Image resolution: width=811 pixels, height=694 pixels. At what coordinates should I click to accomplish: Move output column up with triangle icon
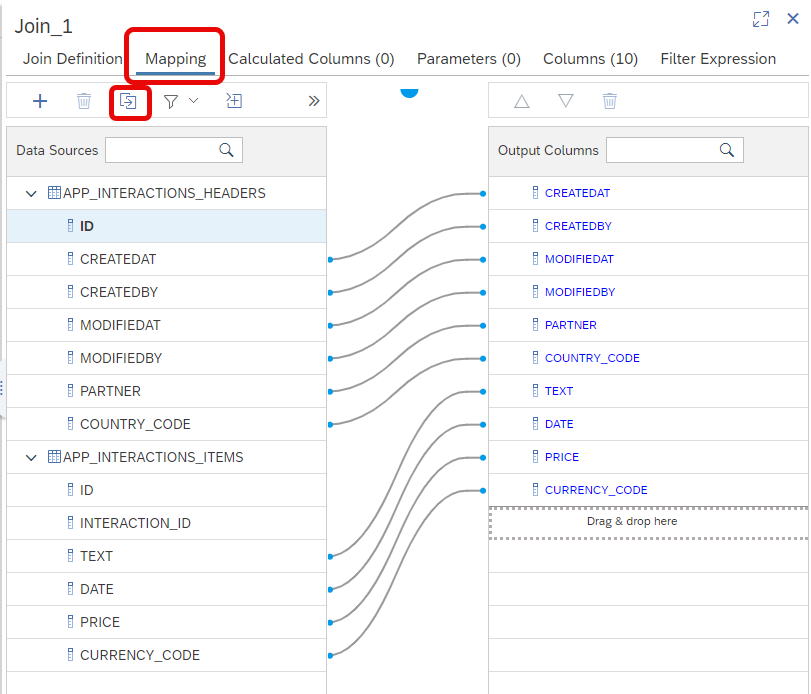[522, 101]
